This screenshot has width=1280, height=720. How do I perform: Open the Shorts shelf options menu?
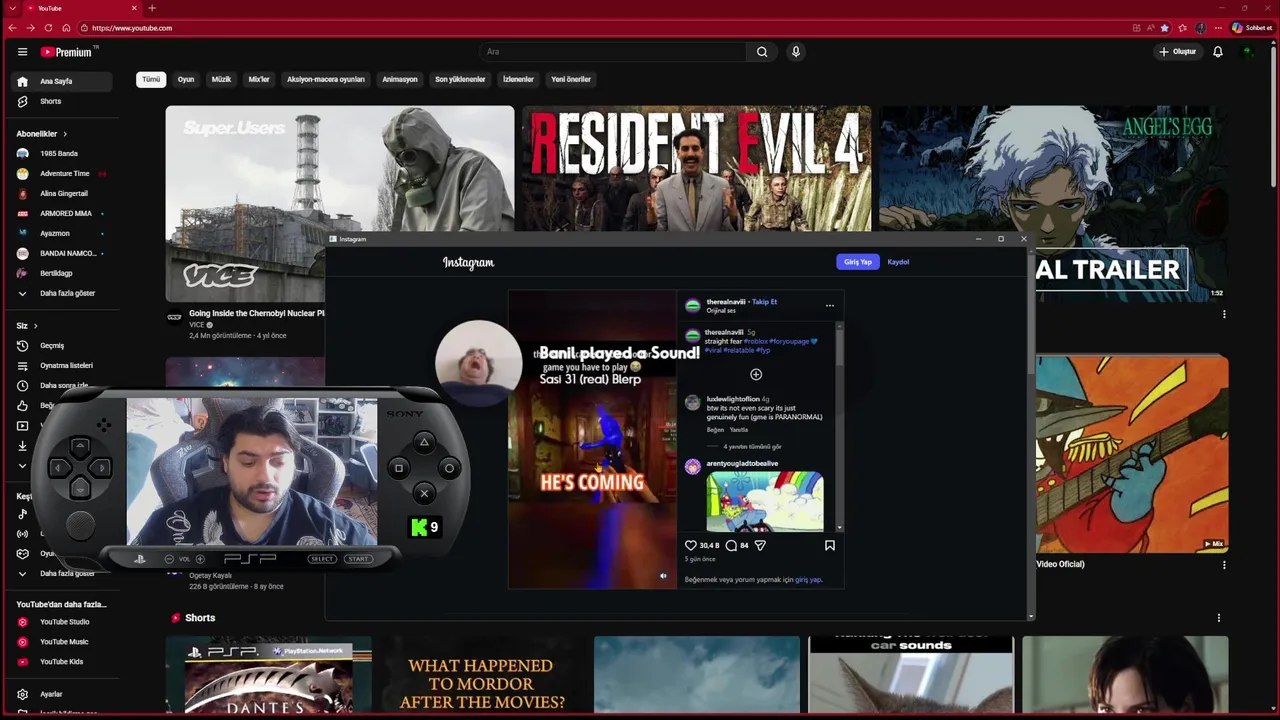[1218, 618]
